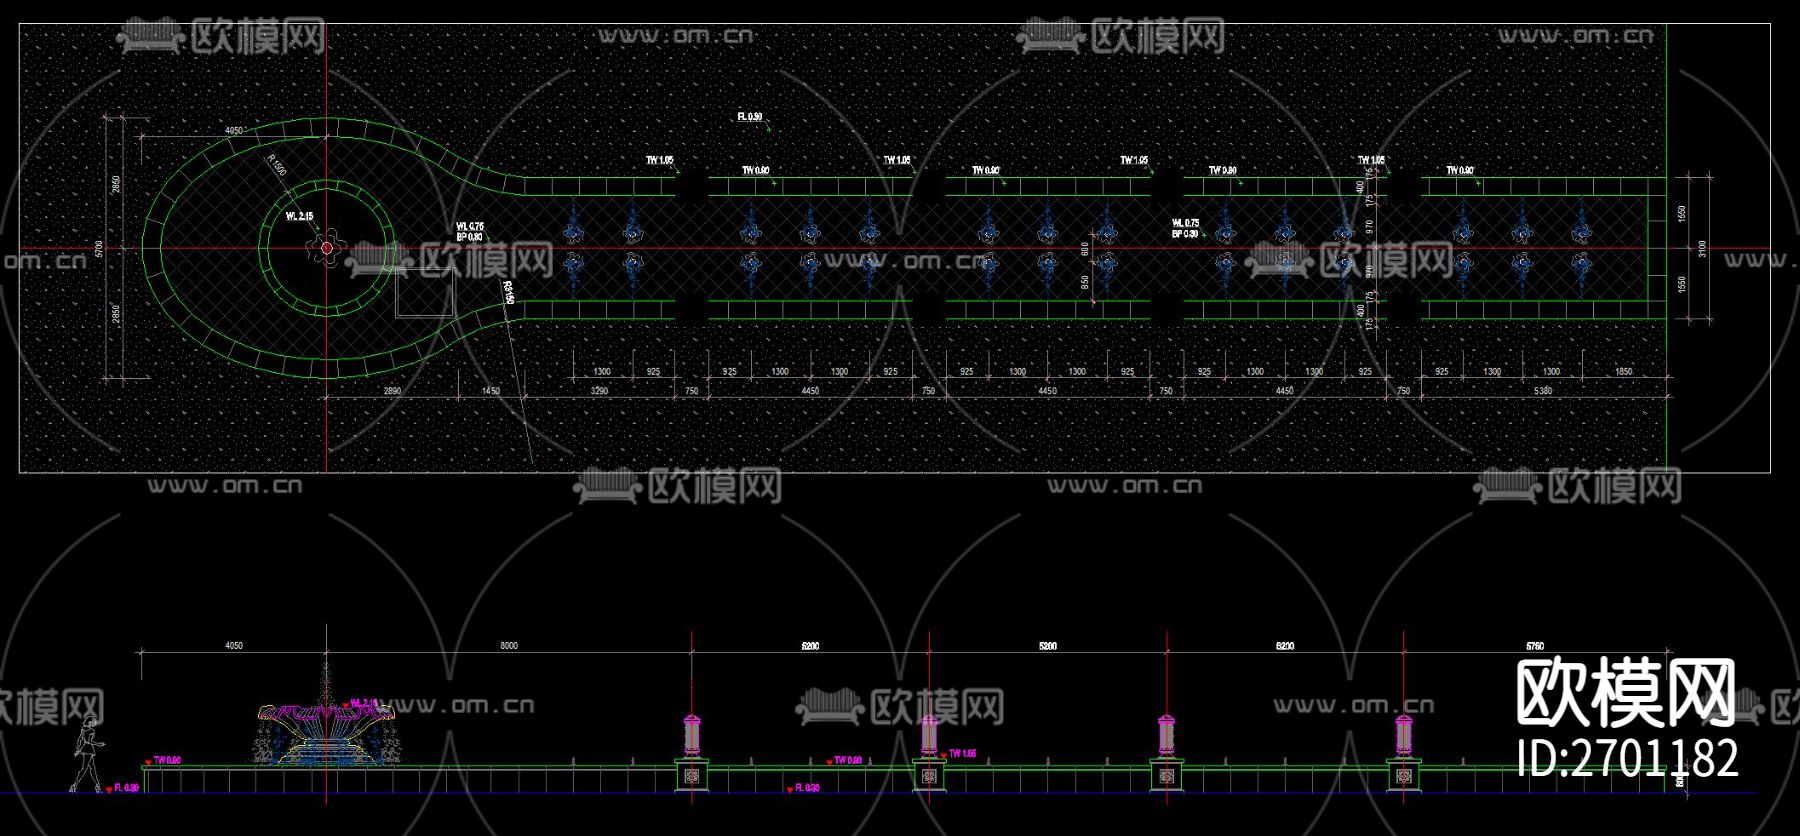The width and height of the screenshot is (1800, 836).
Task: Select the 5760 dimension in the elevation
Action: (1536, 646)
